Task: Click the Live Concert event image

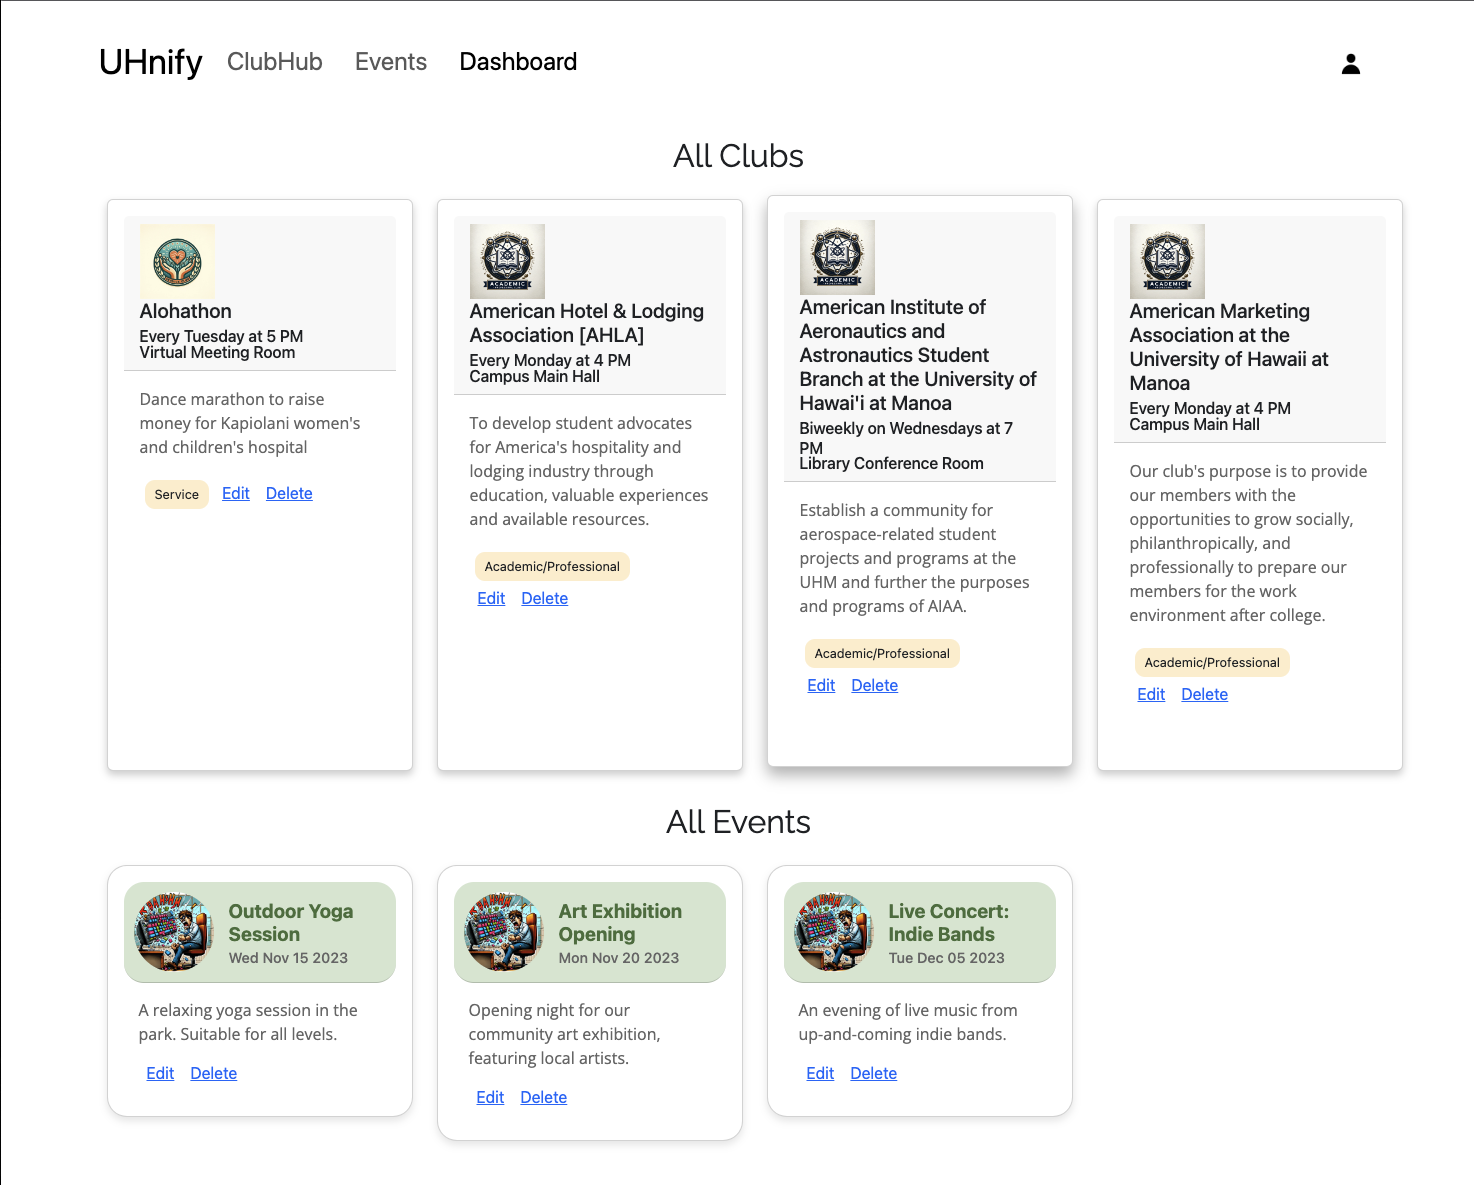Action: pos(834,932)
